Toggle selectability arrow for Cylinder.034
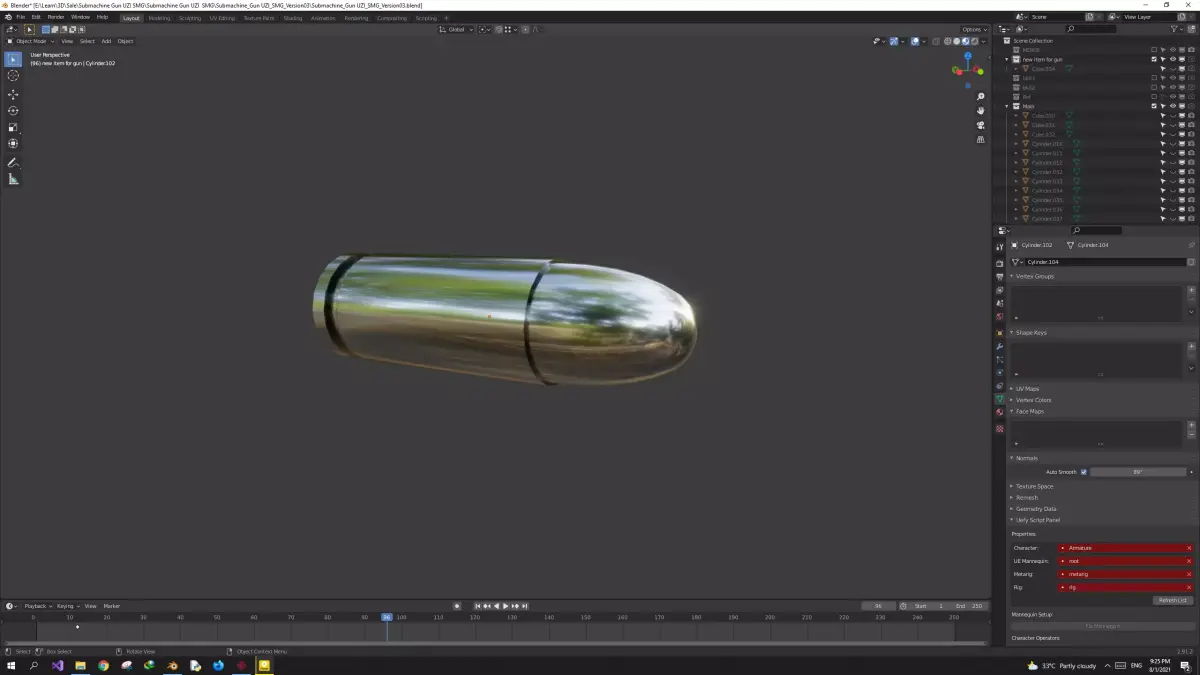This screenshot has height=675, width=1200. point(1163,191)
